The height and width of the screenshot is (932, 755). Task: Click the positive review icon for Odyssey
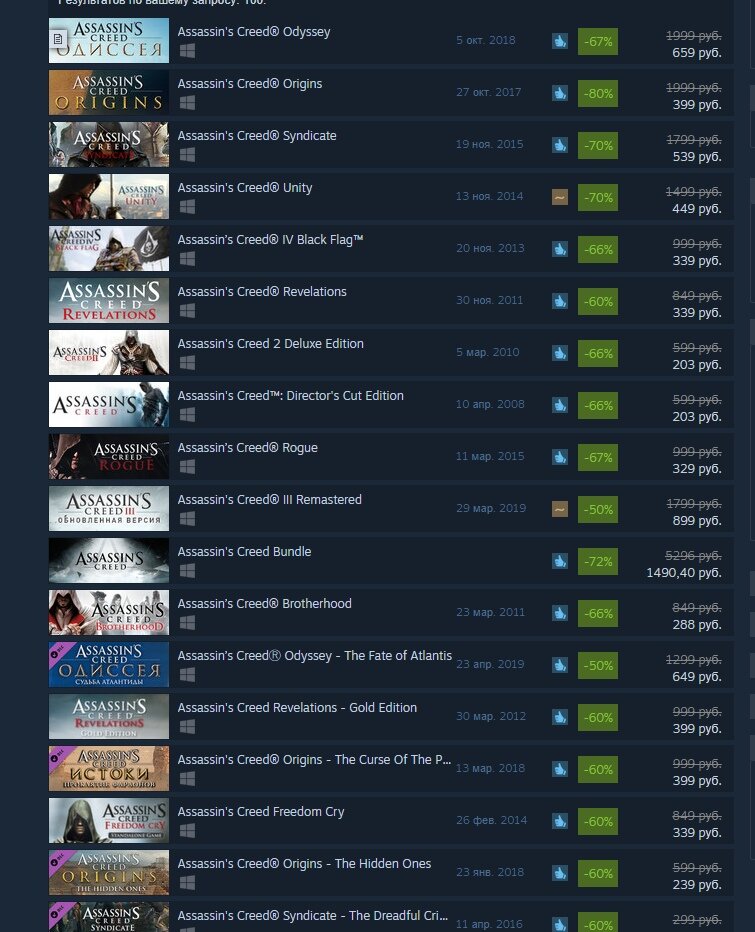559,41
